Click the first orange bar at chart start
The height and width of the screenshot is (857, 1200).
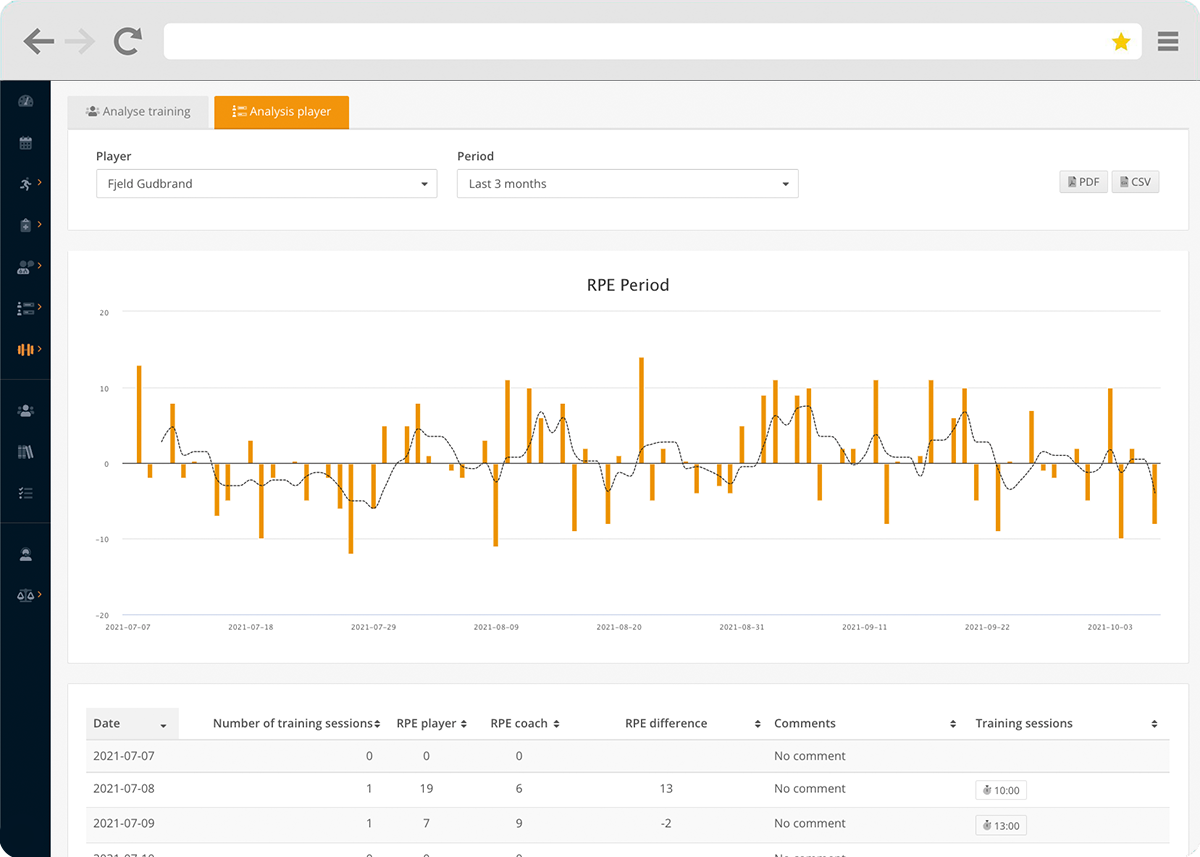[x=139, y=415]
